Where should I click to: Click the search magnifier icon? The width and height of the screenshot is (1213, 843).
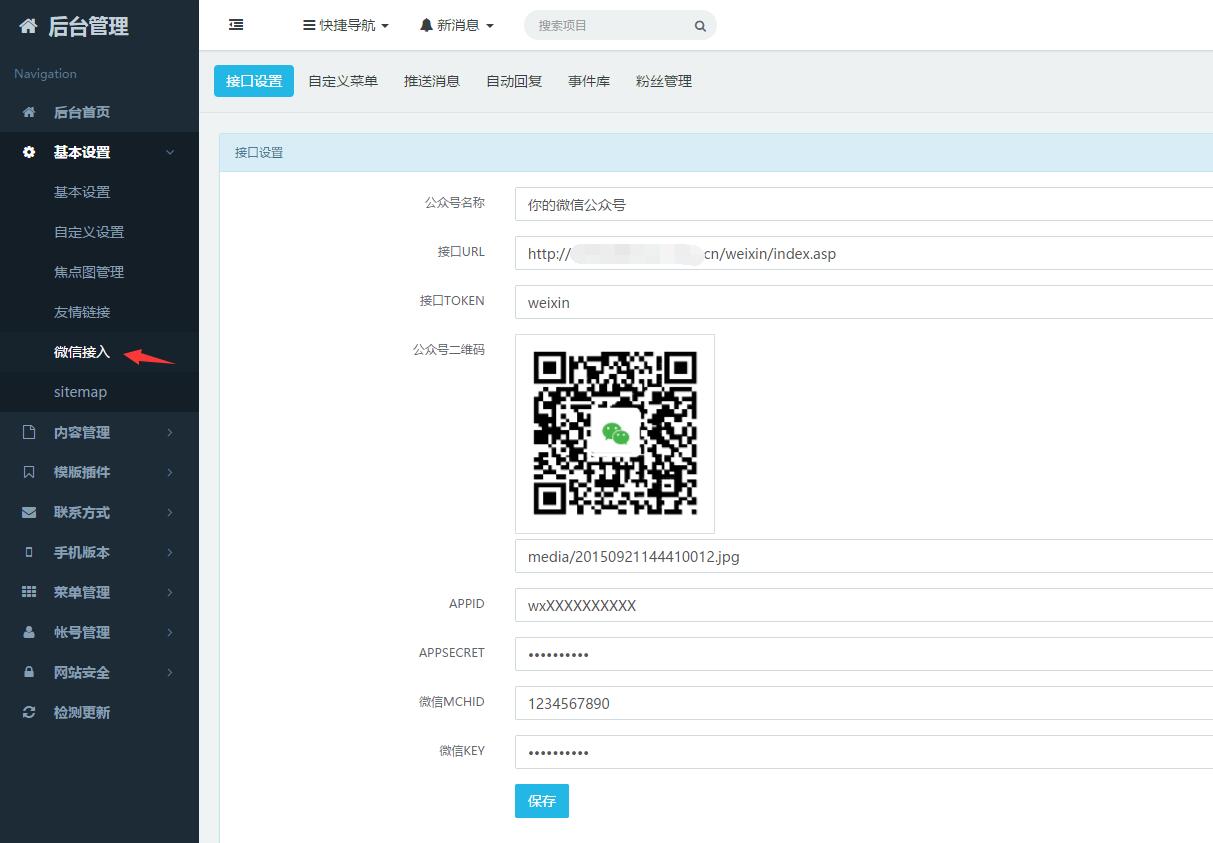pos(700,26)
